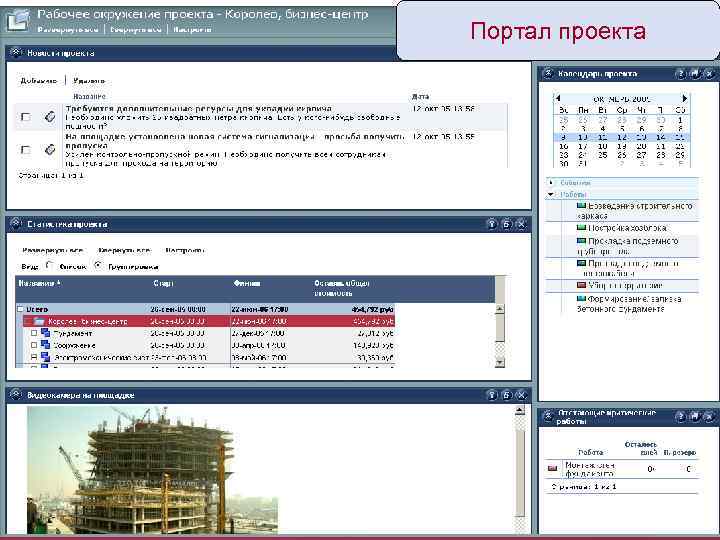
Task: Restore the Статистика проекта panel window
Action: tap(506, 224)
